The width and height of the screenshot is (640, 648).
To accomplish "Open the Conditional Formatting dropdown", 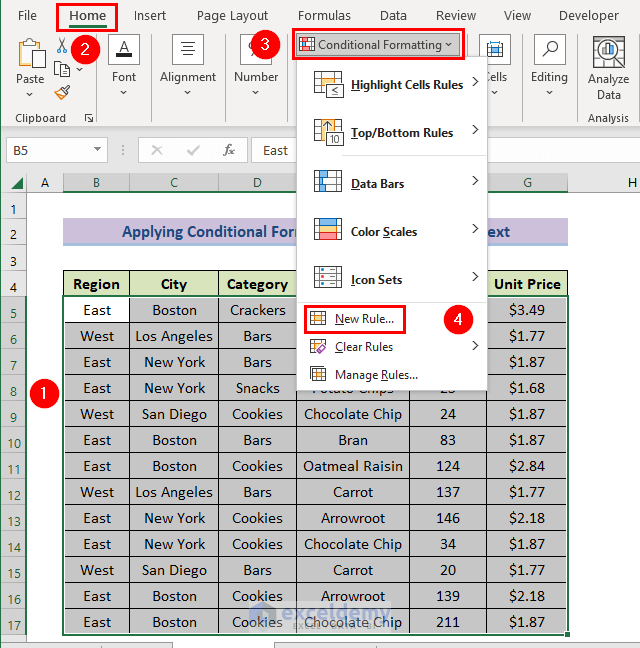I will [378, 44].
